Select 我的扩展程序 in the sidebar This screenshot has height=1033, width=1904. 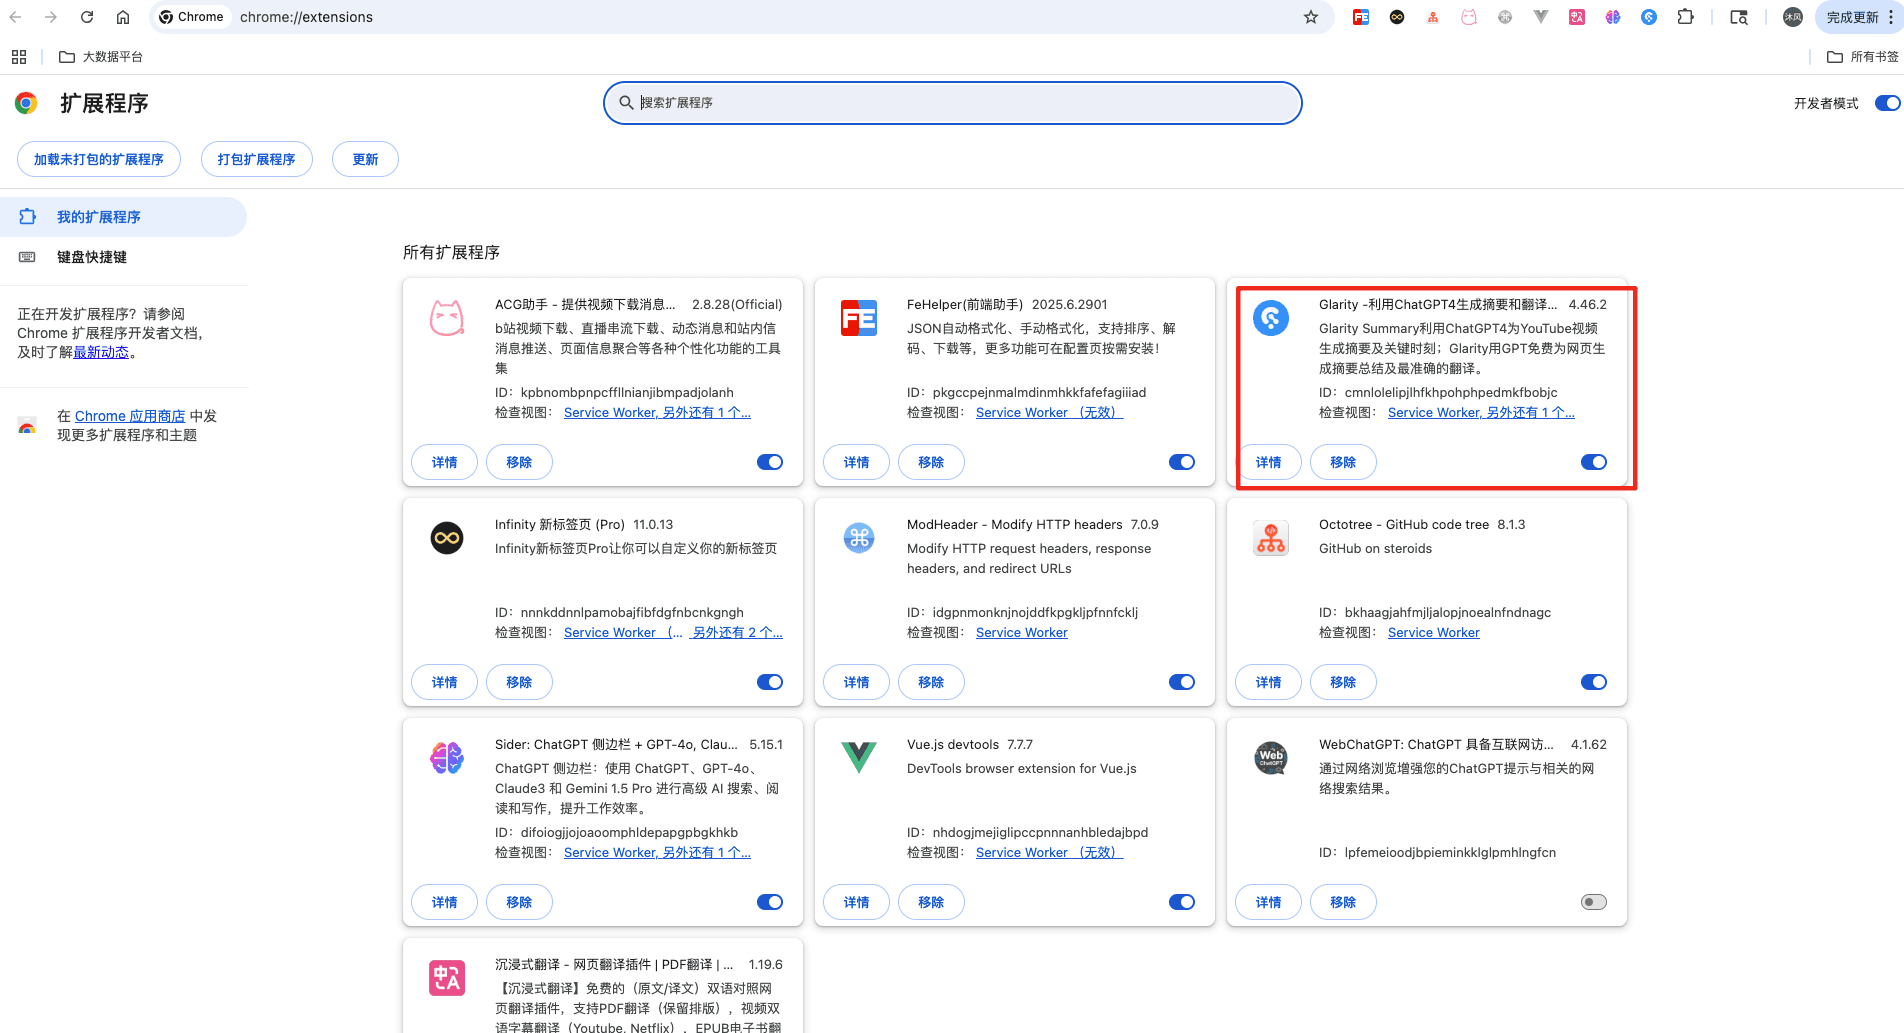click(123, 217)
